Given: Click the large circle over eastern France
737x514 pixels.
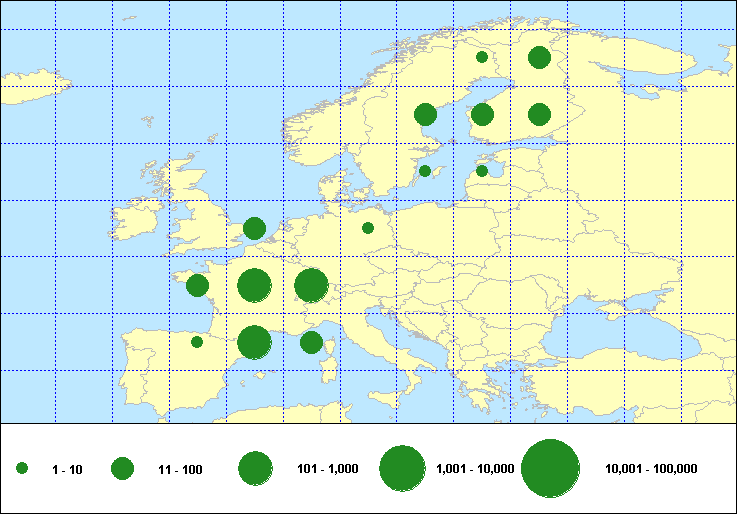Looking at the screenshot, I should pos(311,285).
